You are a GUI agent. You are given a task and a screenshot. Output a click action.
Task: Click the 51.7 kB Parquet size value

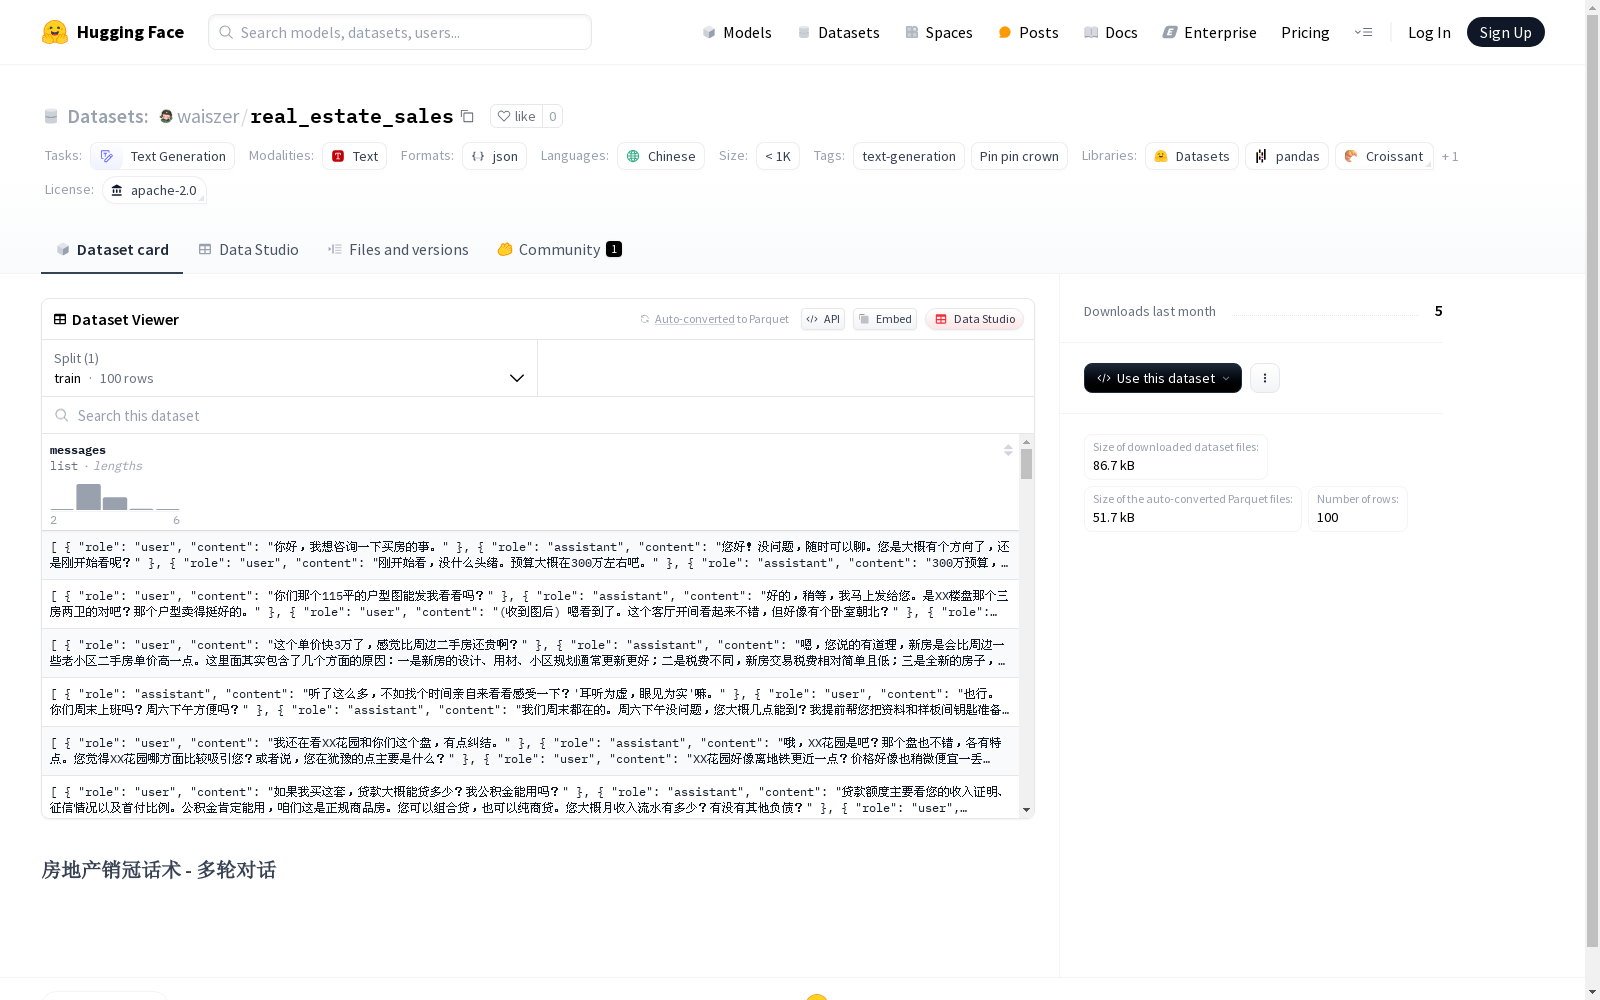point(1114,517)
